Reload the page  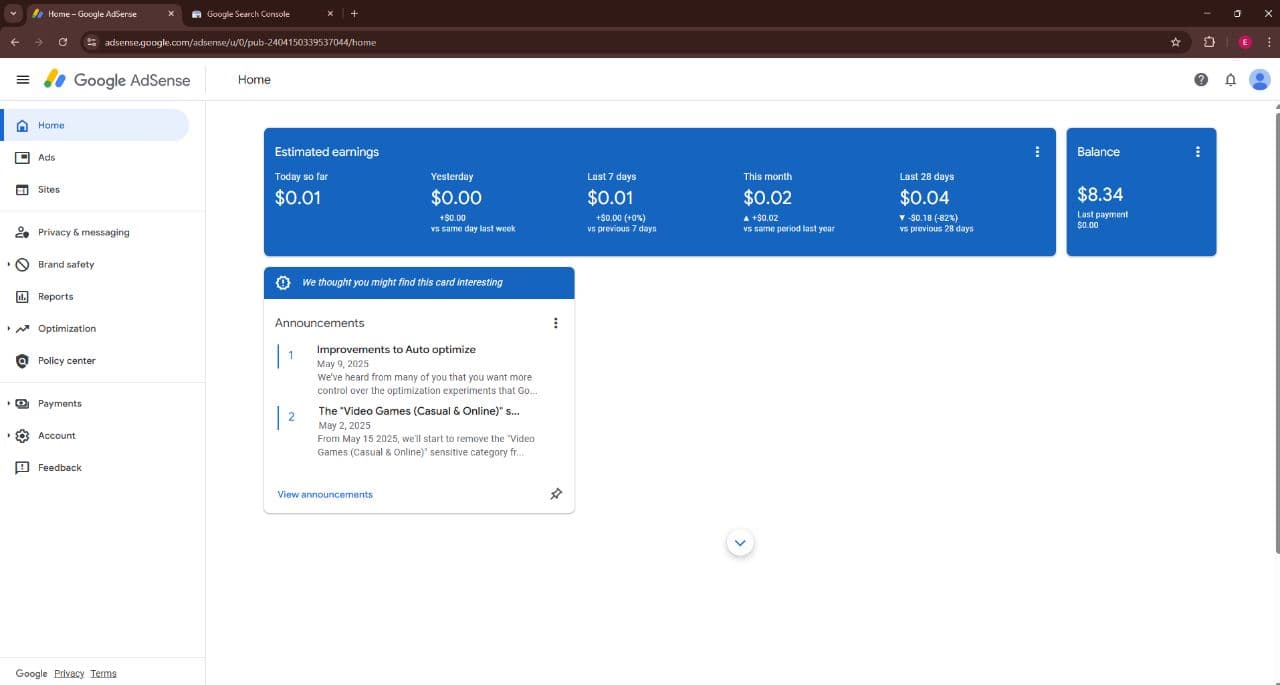pyautogui.click(x=63, y=42)
